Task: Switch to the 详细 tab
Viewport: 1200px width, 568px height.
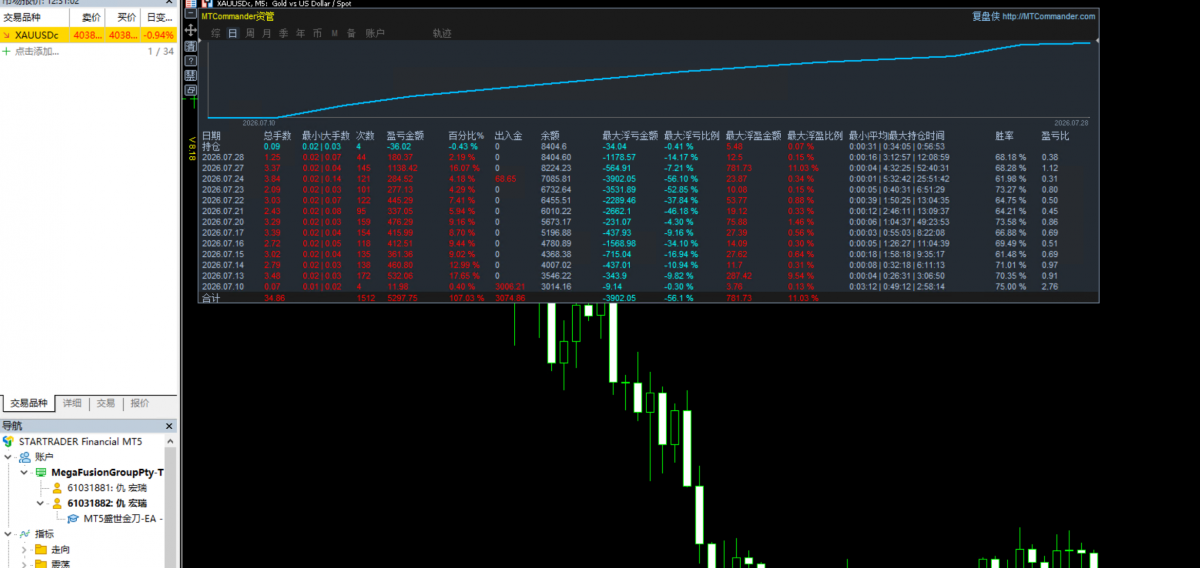Action: pyautogui.click(x=72, y=403)
